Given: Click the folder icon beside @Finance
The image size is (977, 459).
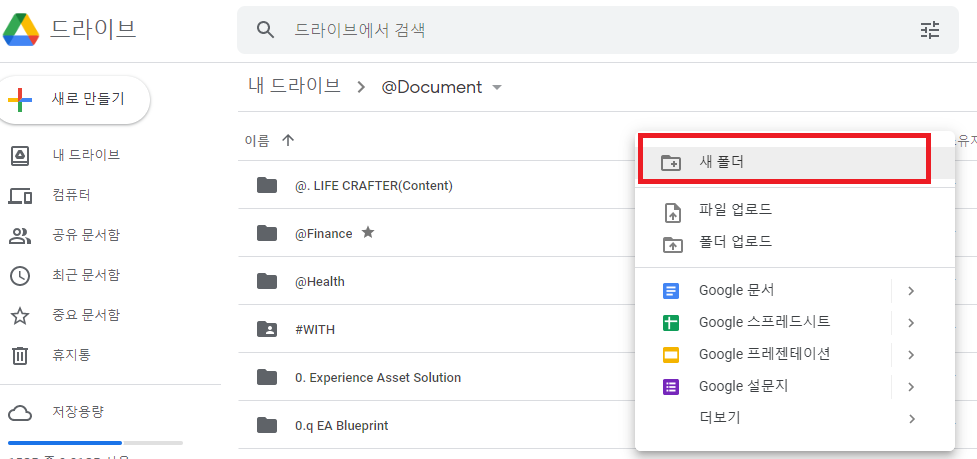Looking at the screenshot, I should point(267,233).
